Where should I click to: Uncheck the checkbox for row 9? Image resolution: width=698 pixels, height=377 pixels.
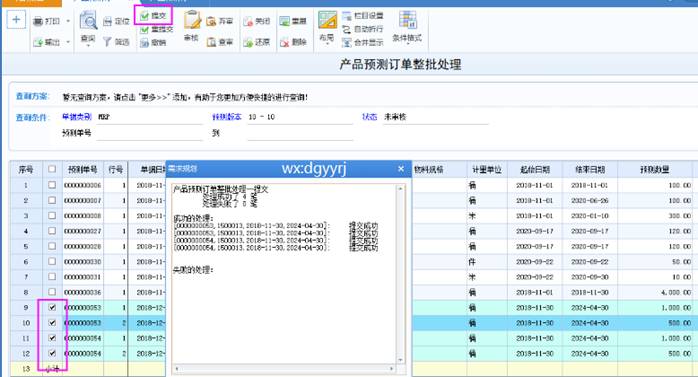pos(52,307)
